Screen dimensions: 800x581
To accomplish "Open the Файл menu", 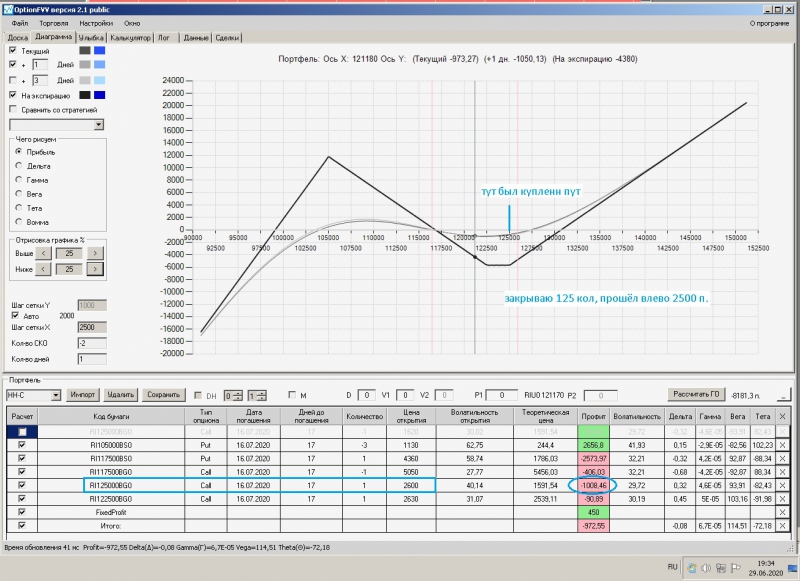I will [x=20, y=23].
